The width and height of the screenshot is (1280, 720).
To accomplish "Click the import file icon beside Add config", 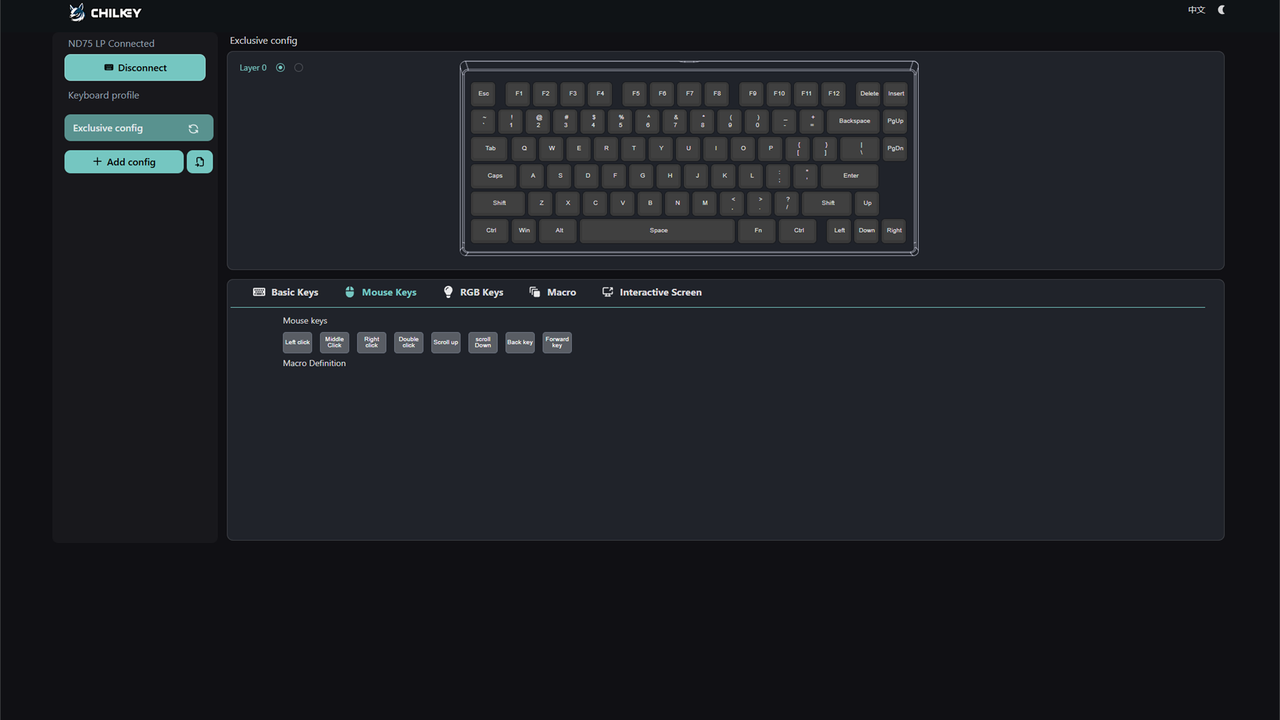I will pos(200,162).
